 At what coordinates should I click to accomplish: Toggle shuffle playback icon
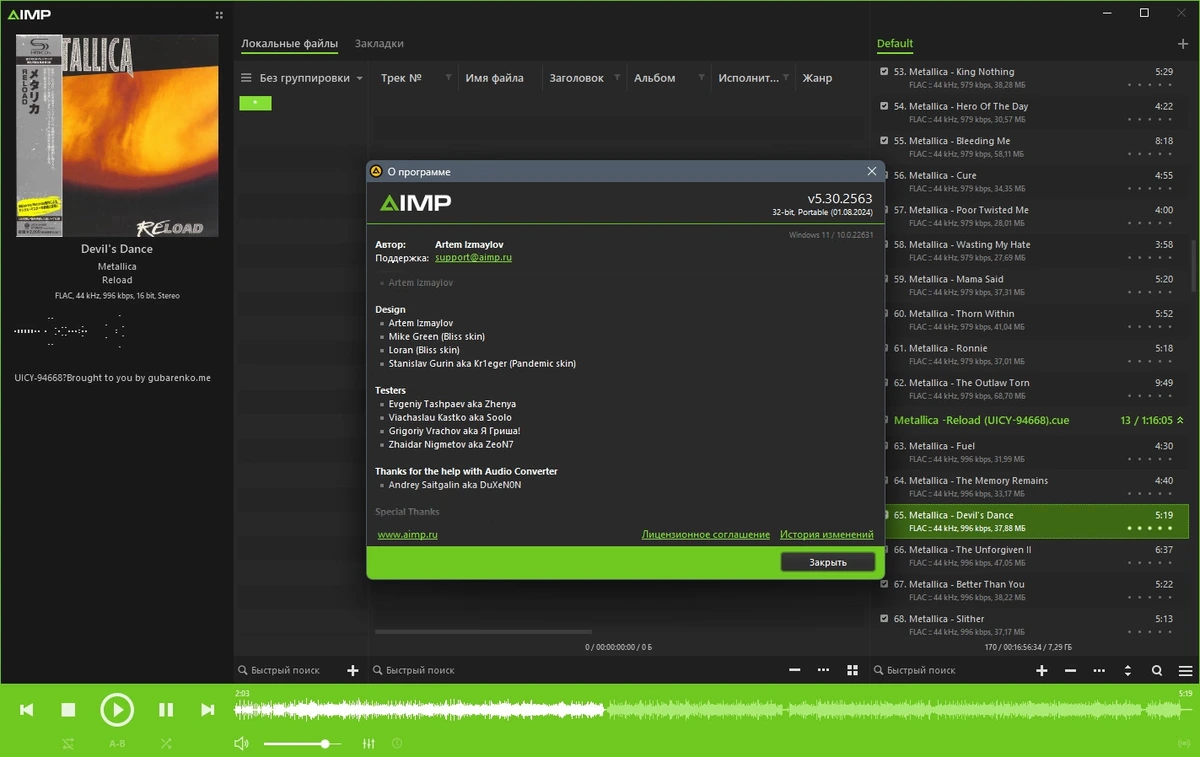pyautogui.click(x=166, y=744)
